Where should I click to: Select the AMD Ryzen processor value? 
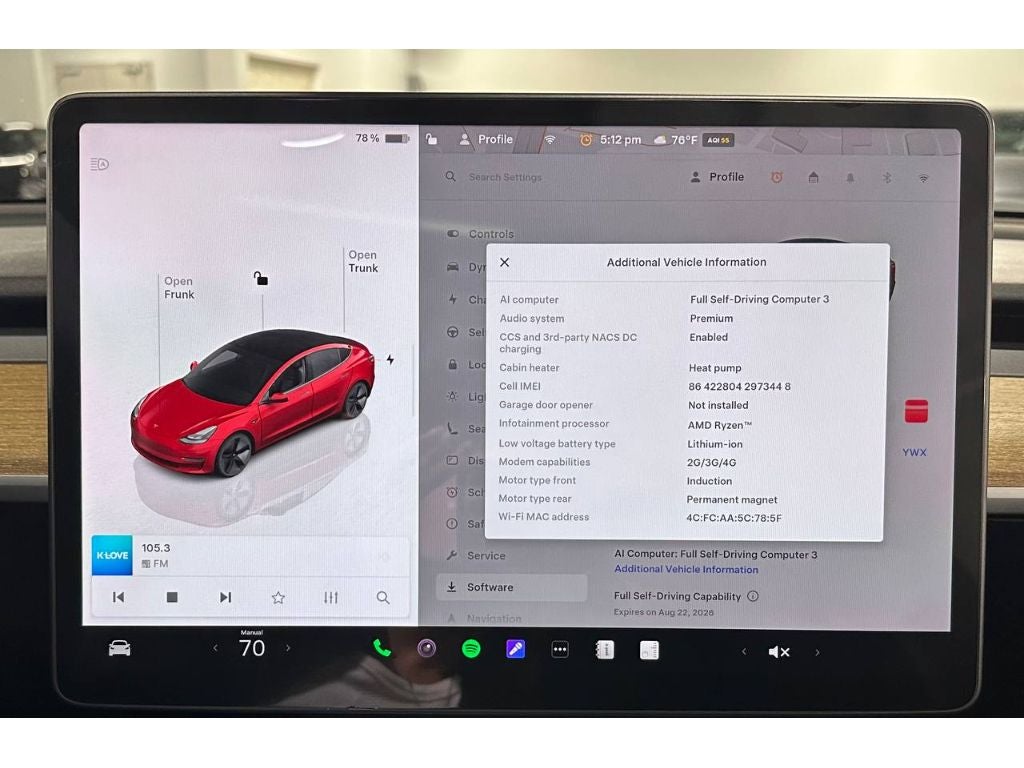pyautogui.click(x=720, y=424)
